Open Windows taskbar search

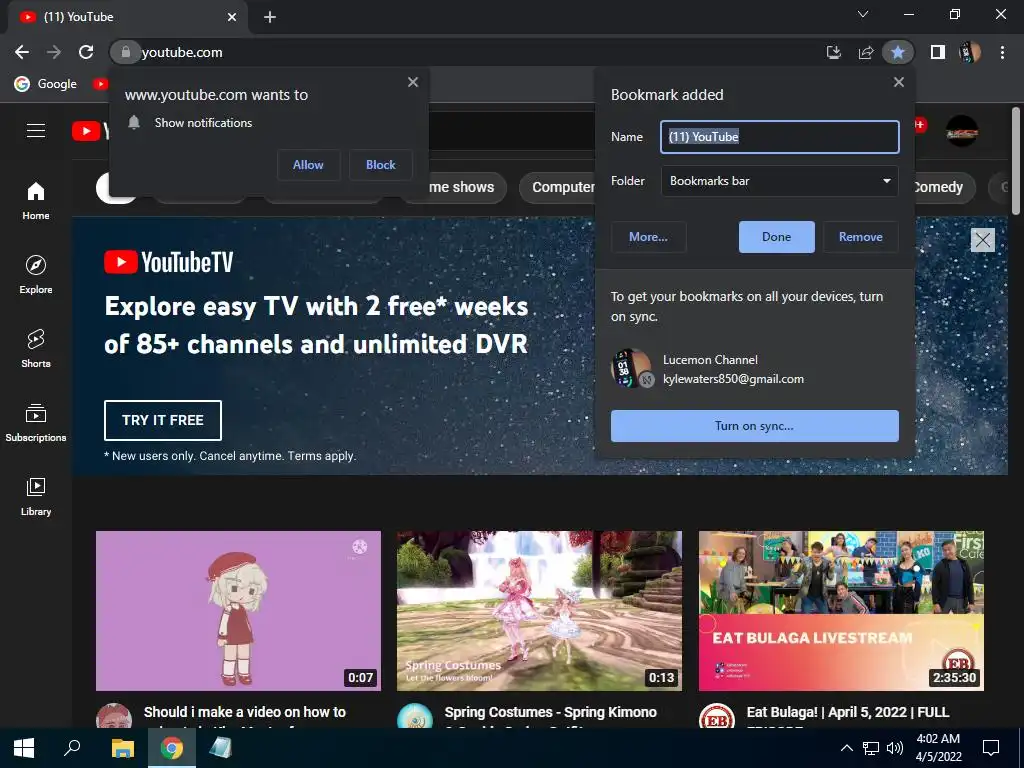coord(72,748)
